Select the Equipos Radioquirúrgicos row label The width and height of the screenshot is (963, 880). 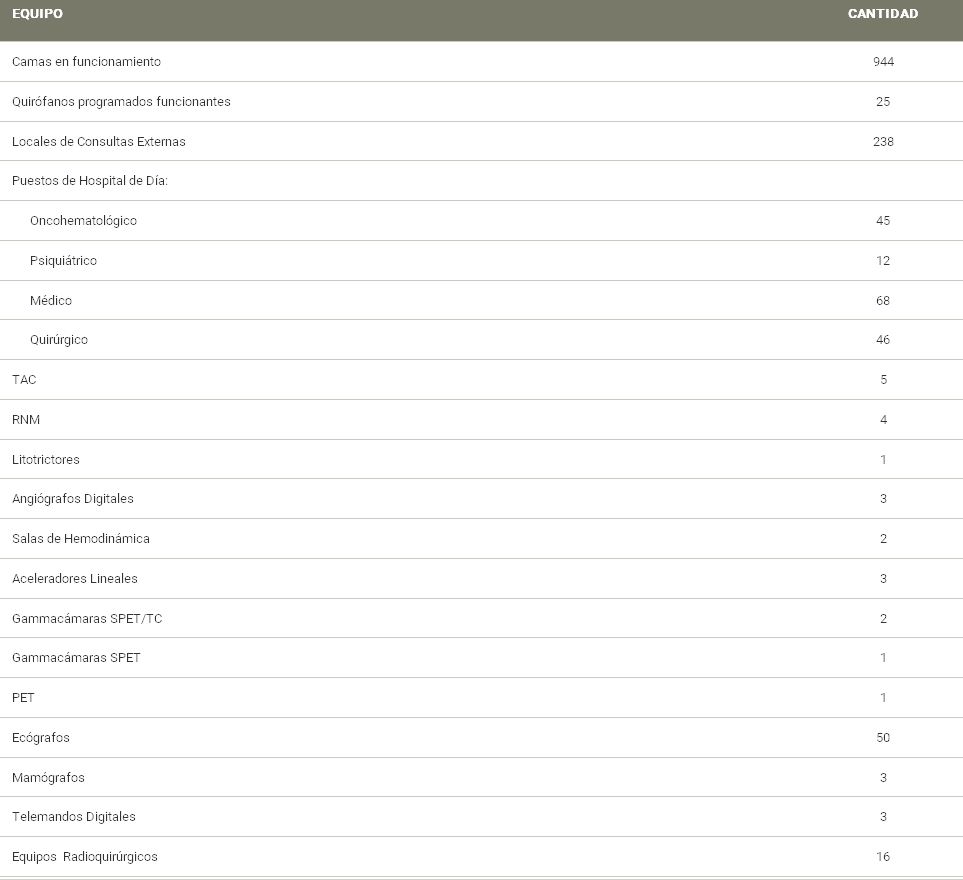click(x=85, y=857)
